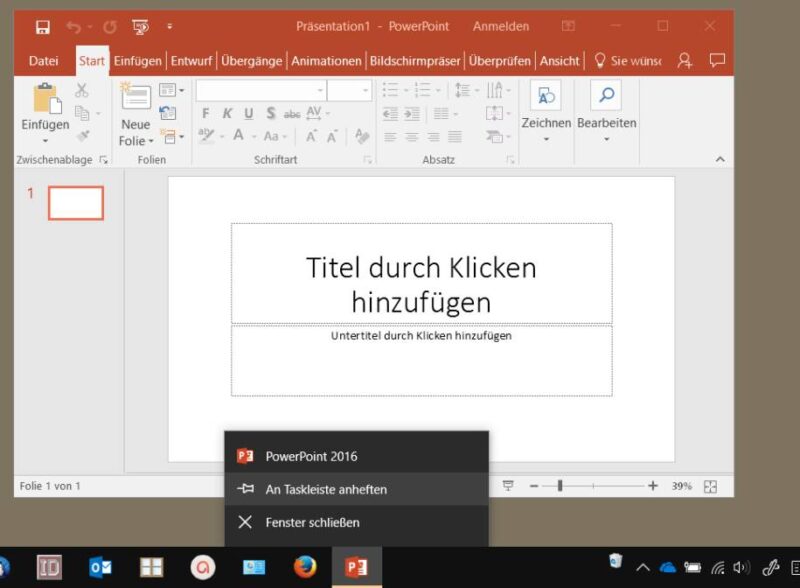
Task: Expand the font name dropdown
Action: pyautogui.click(x=316, y=91)
